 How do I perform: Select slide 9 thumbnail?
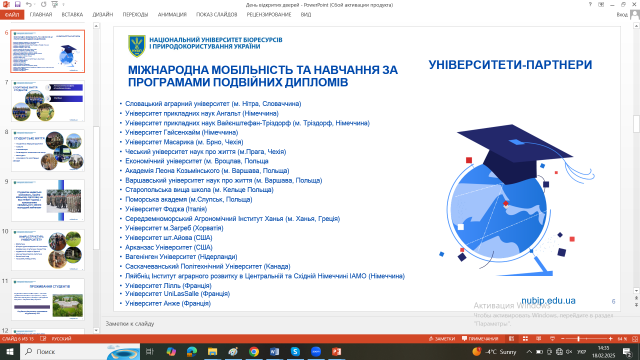(48, 200)
